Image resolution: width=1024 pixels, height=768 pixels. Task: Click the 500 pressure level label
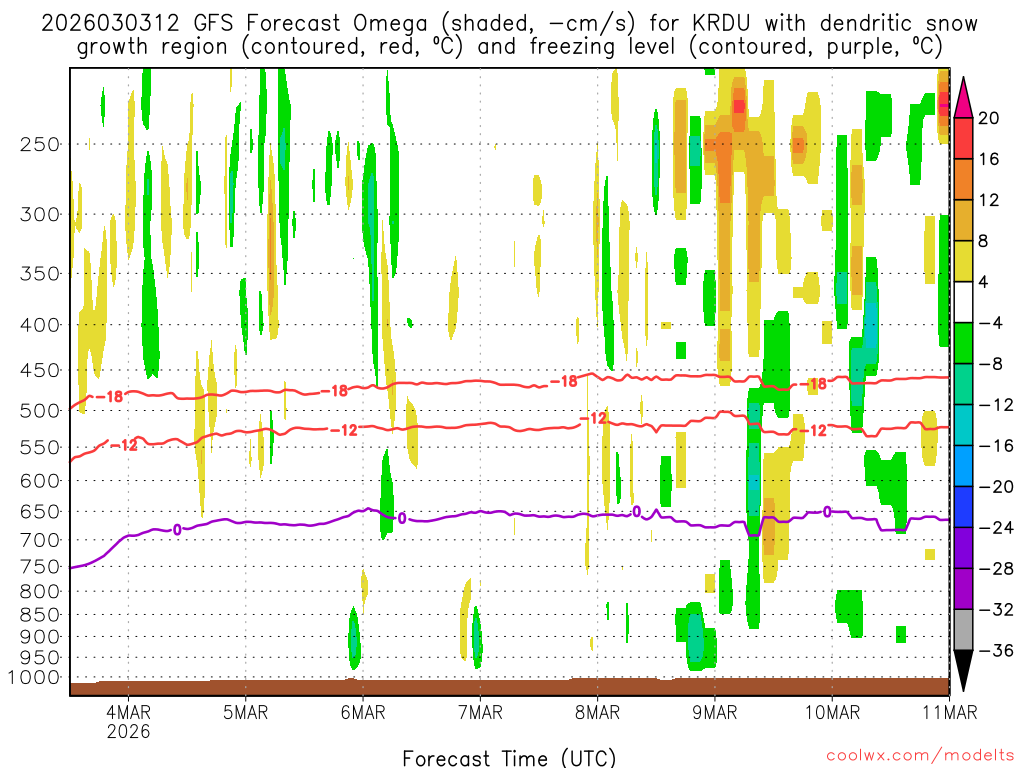click(39, 411)
